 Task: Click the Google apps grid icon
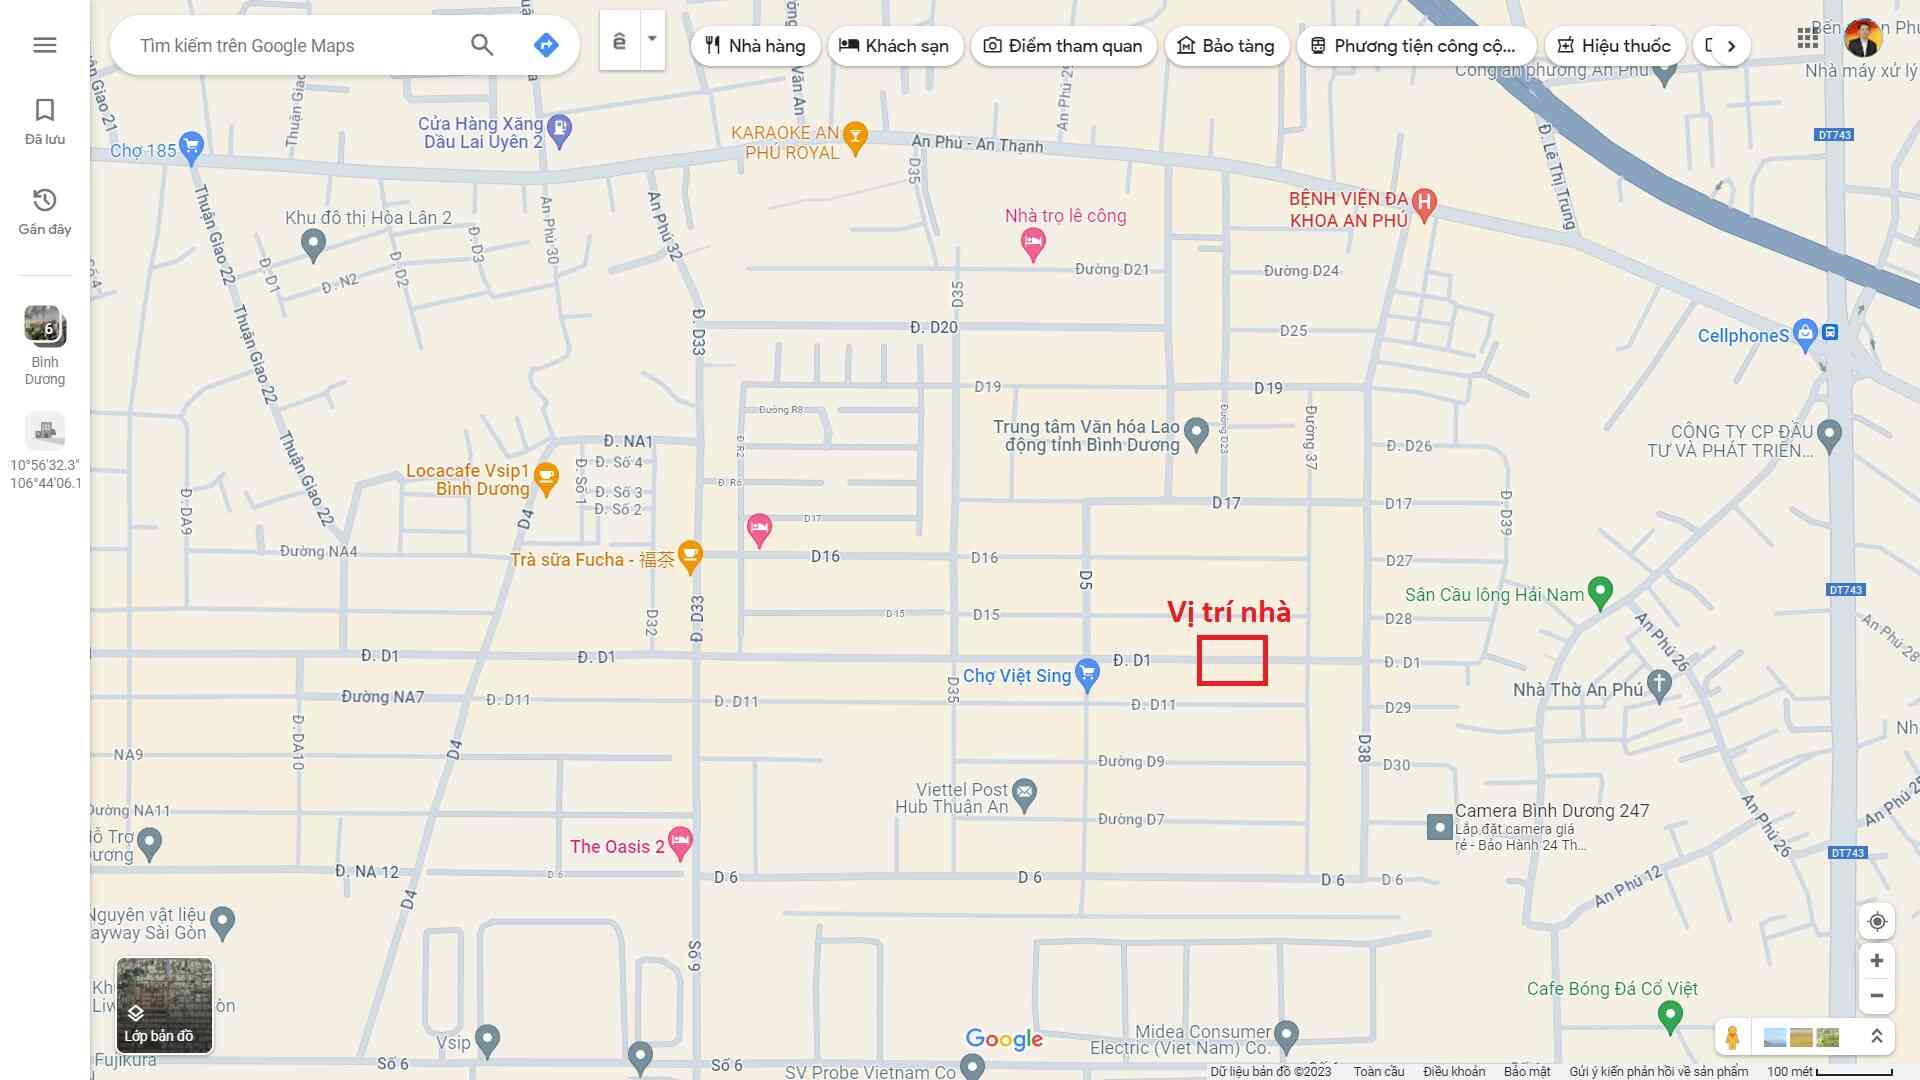click(1807, 38)
